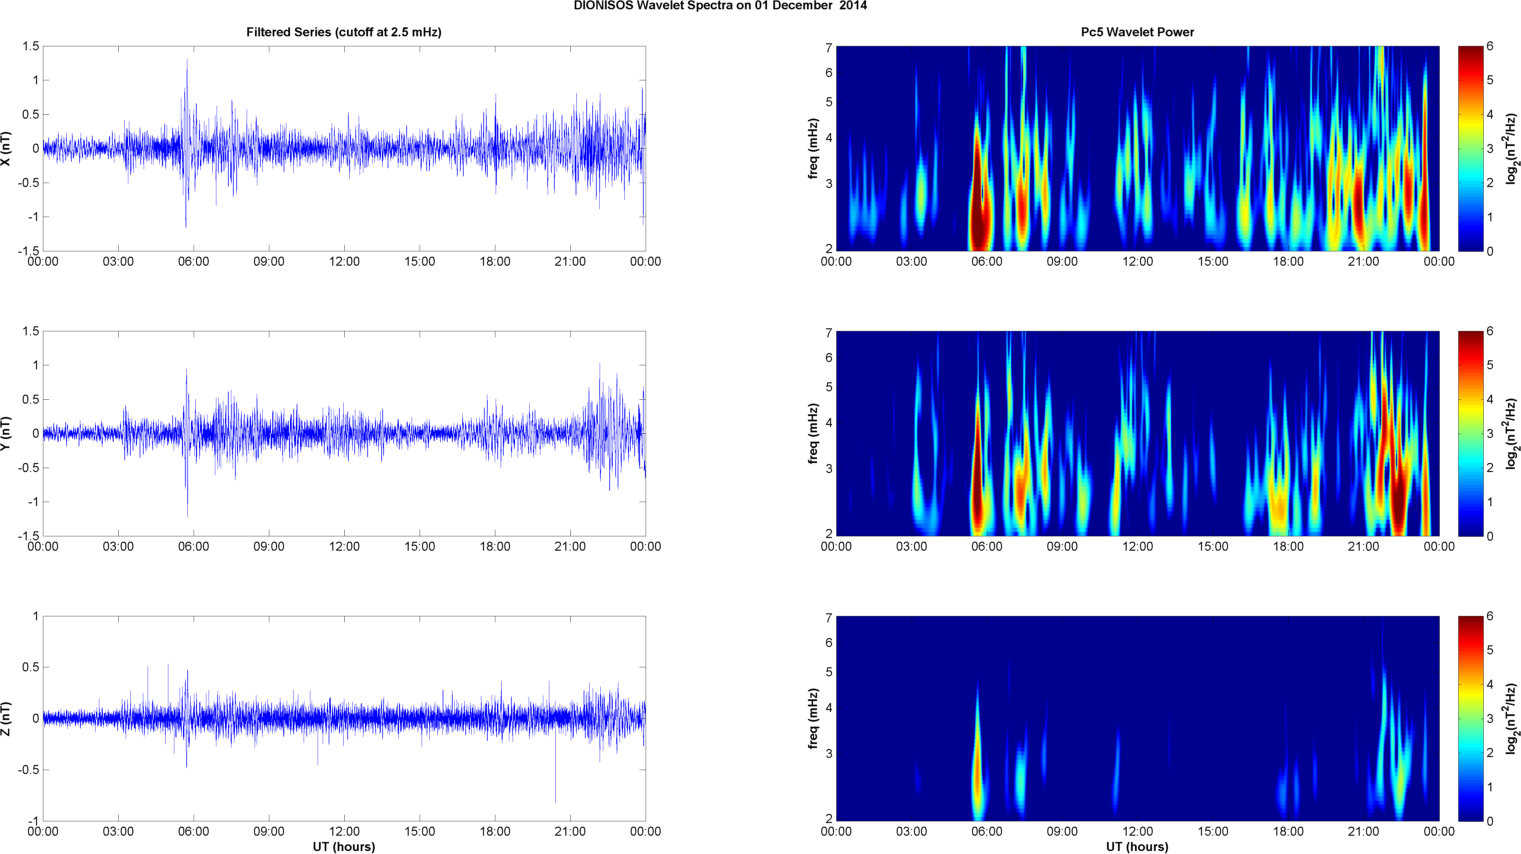Click the 6 tick on the X colorbar
Screen dimensions: 1521x854
pos(1490,46)
